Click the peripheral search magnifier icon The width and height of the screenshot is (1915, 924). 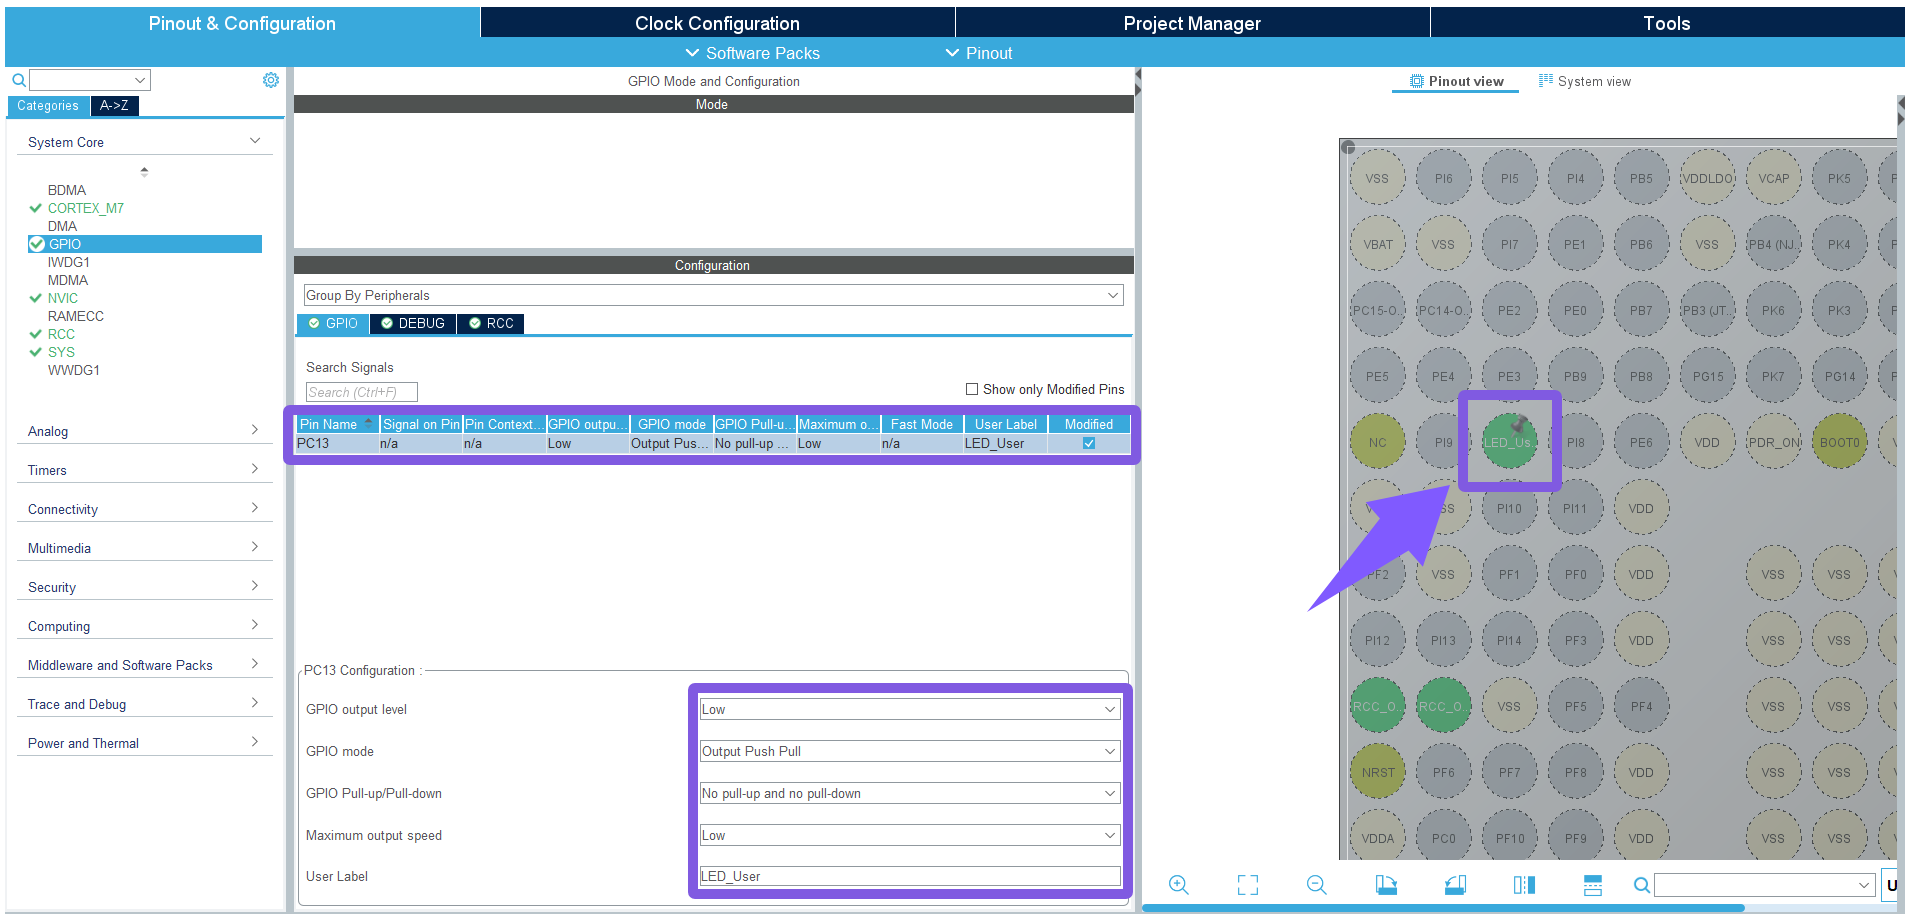point(18,80)
